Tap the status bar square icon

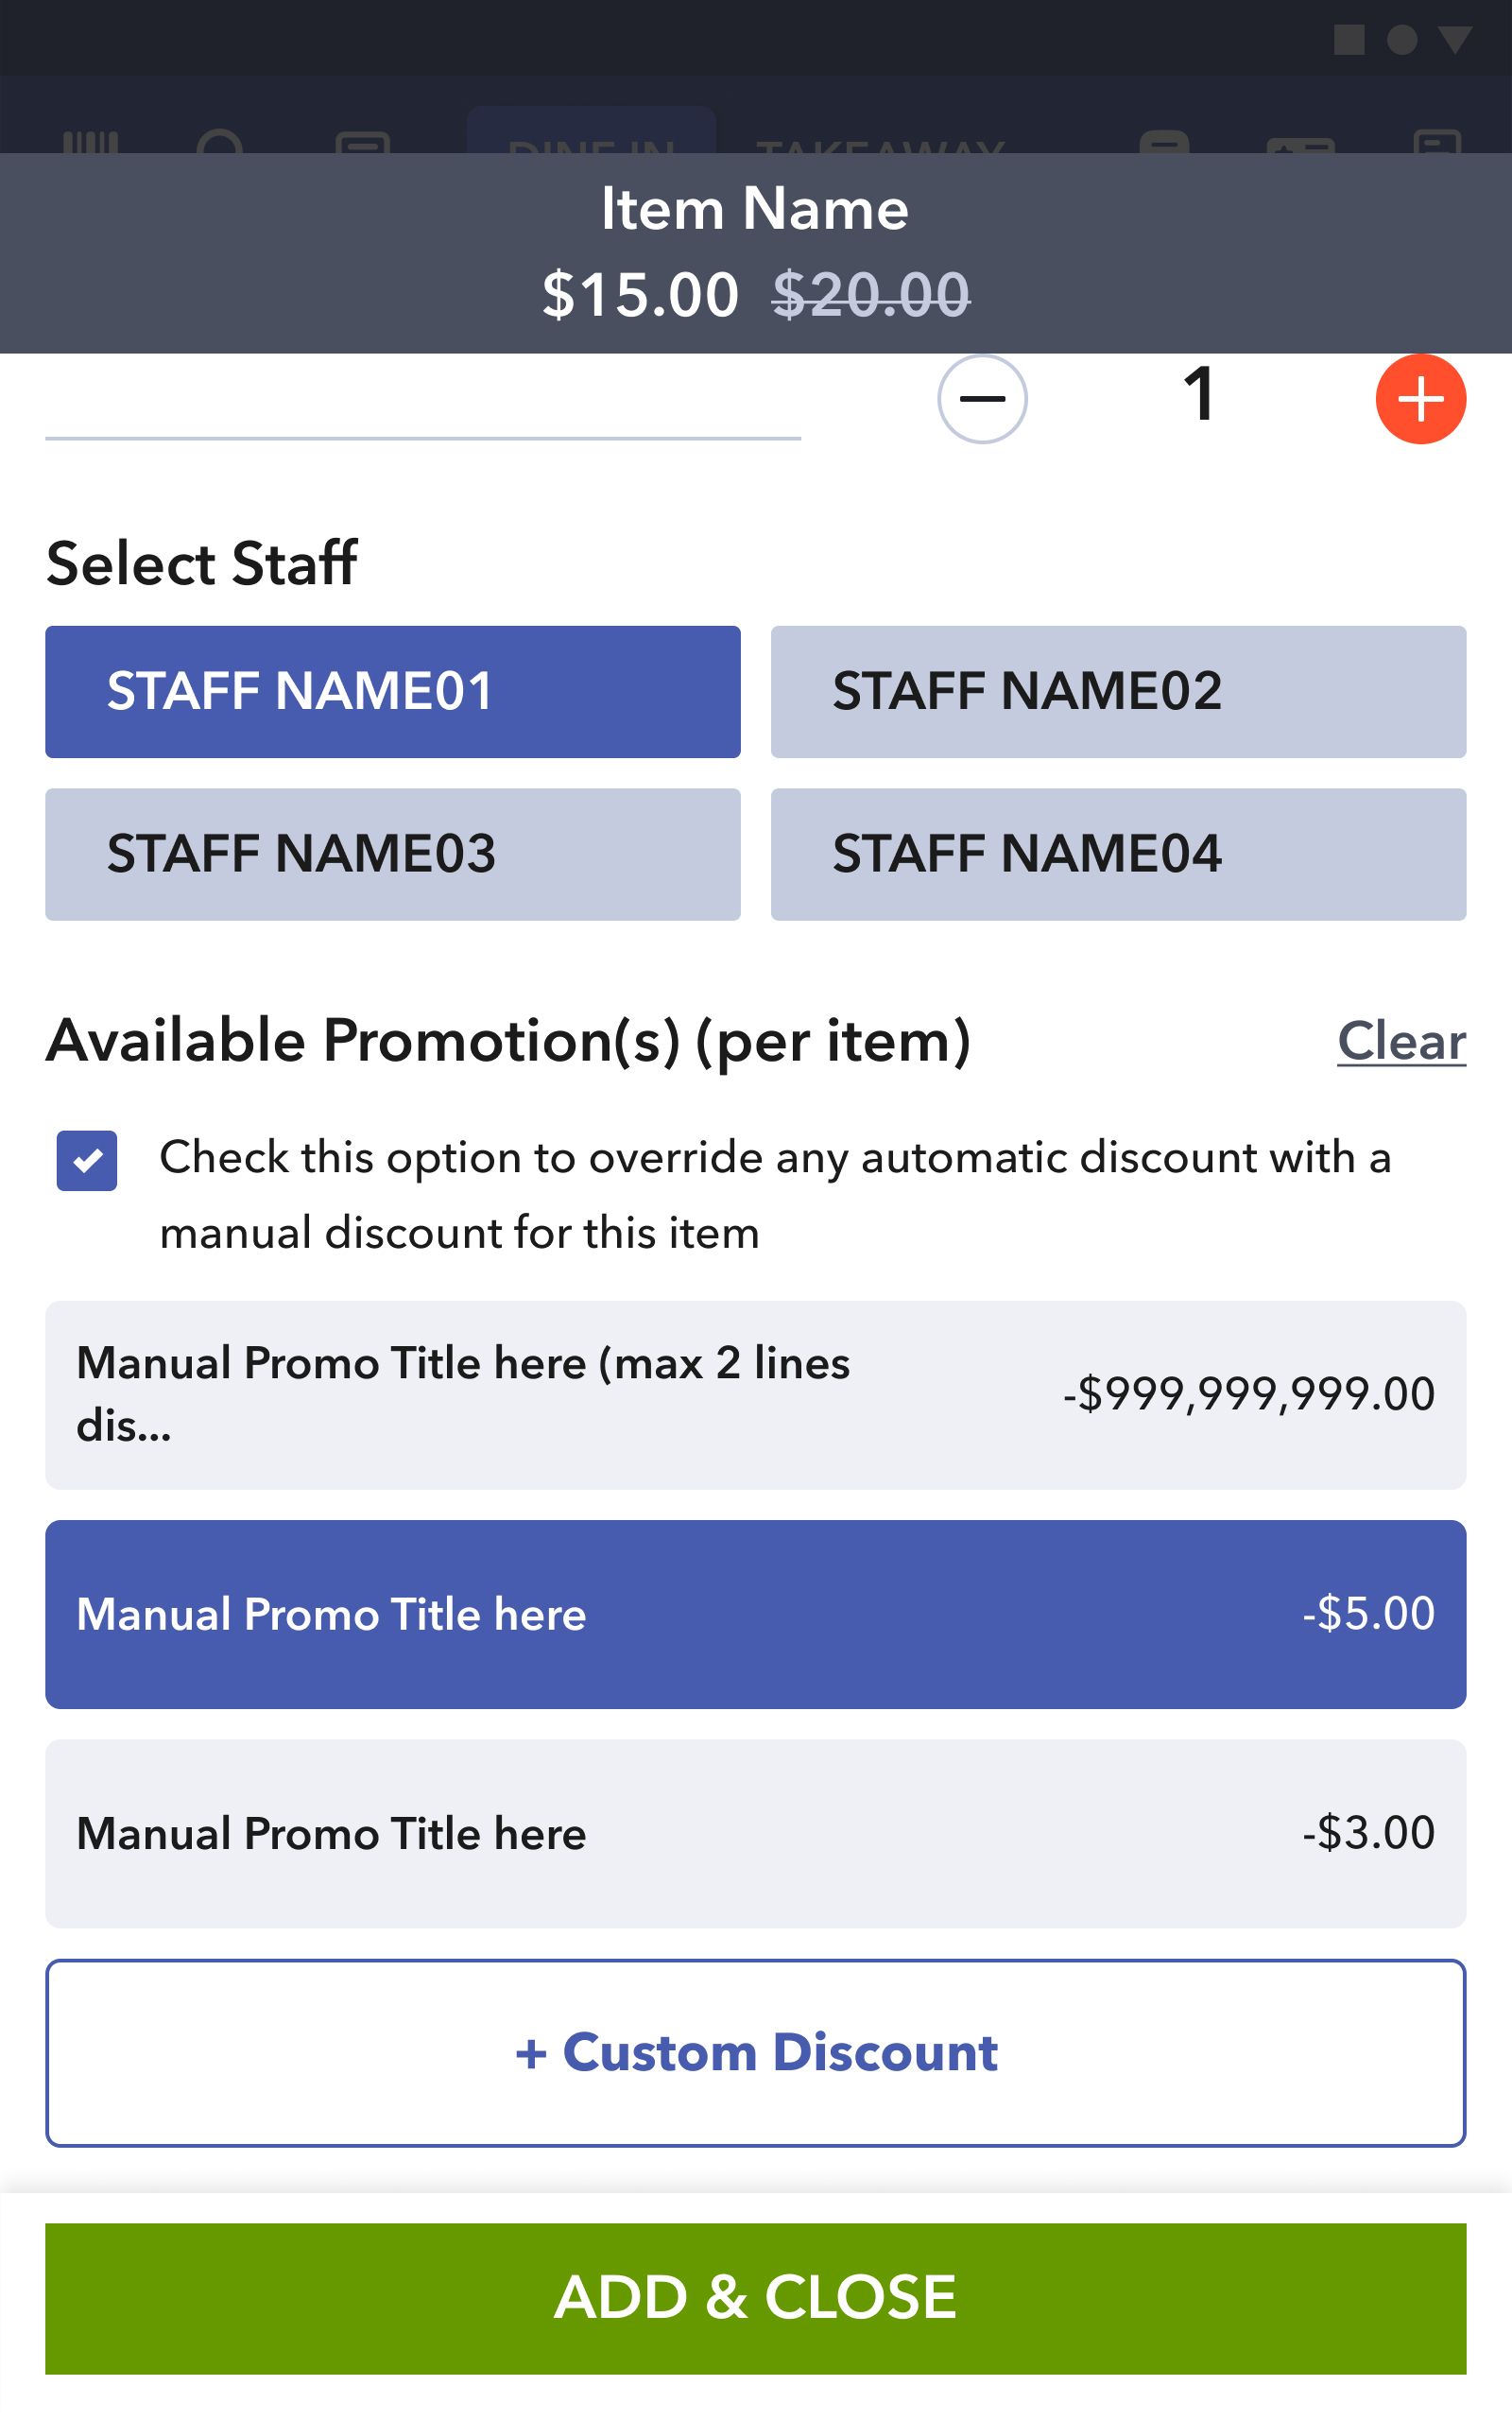pos(1349,40)
